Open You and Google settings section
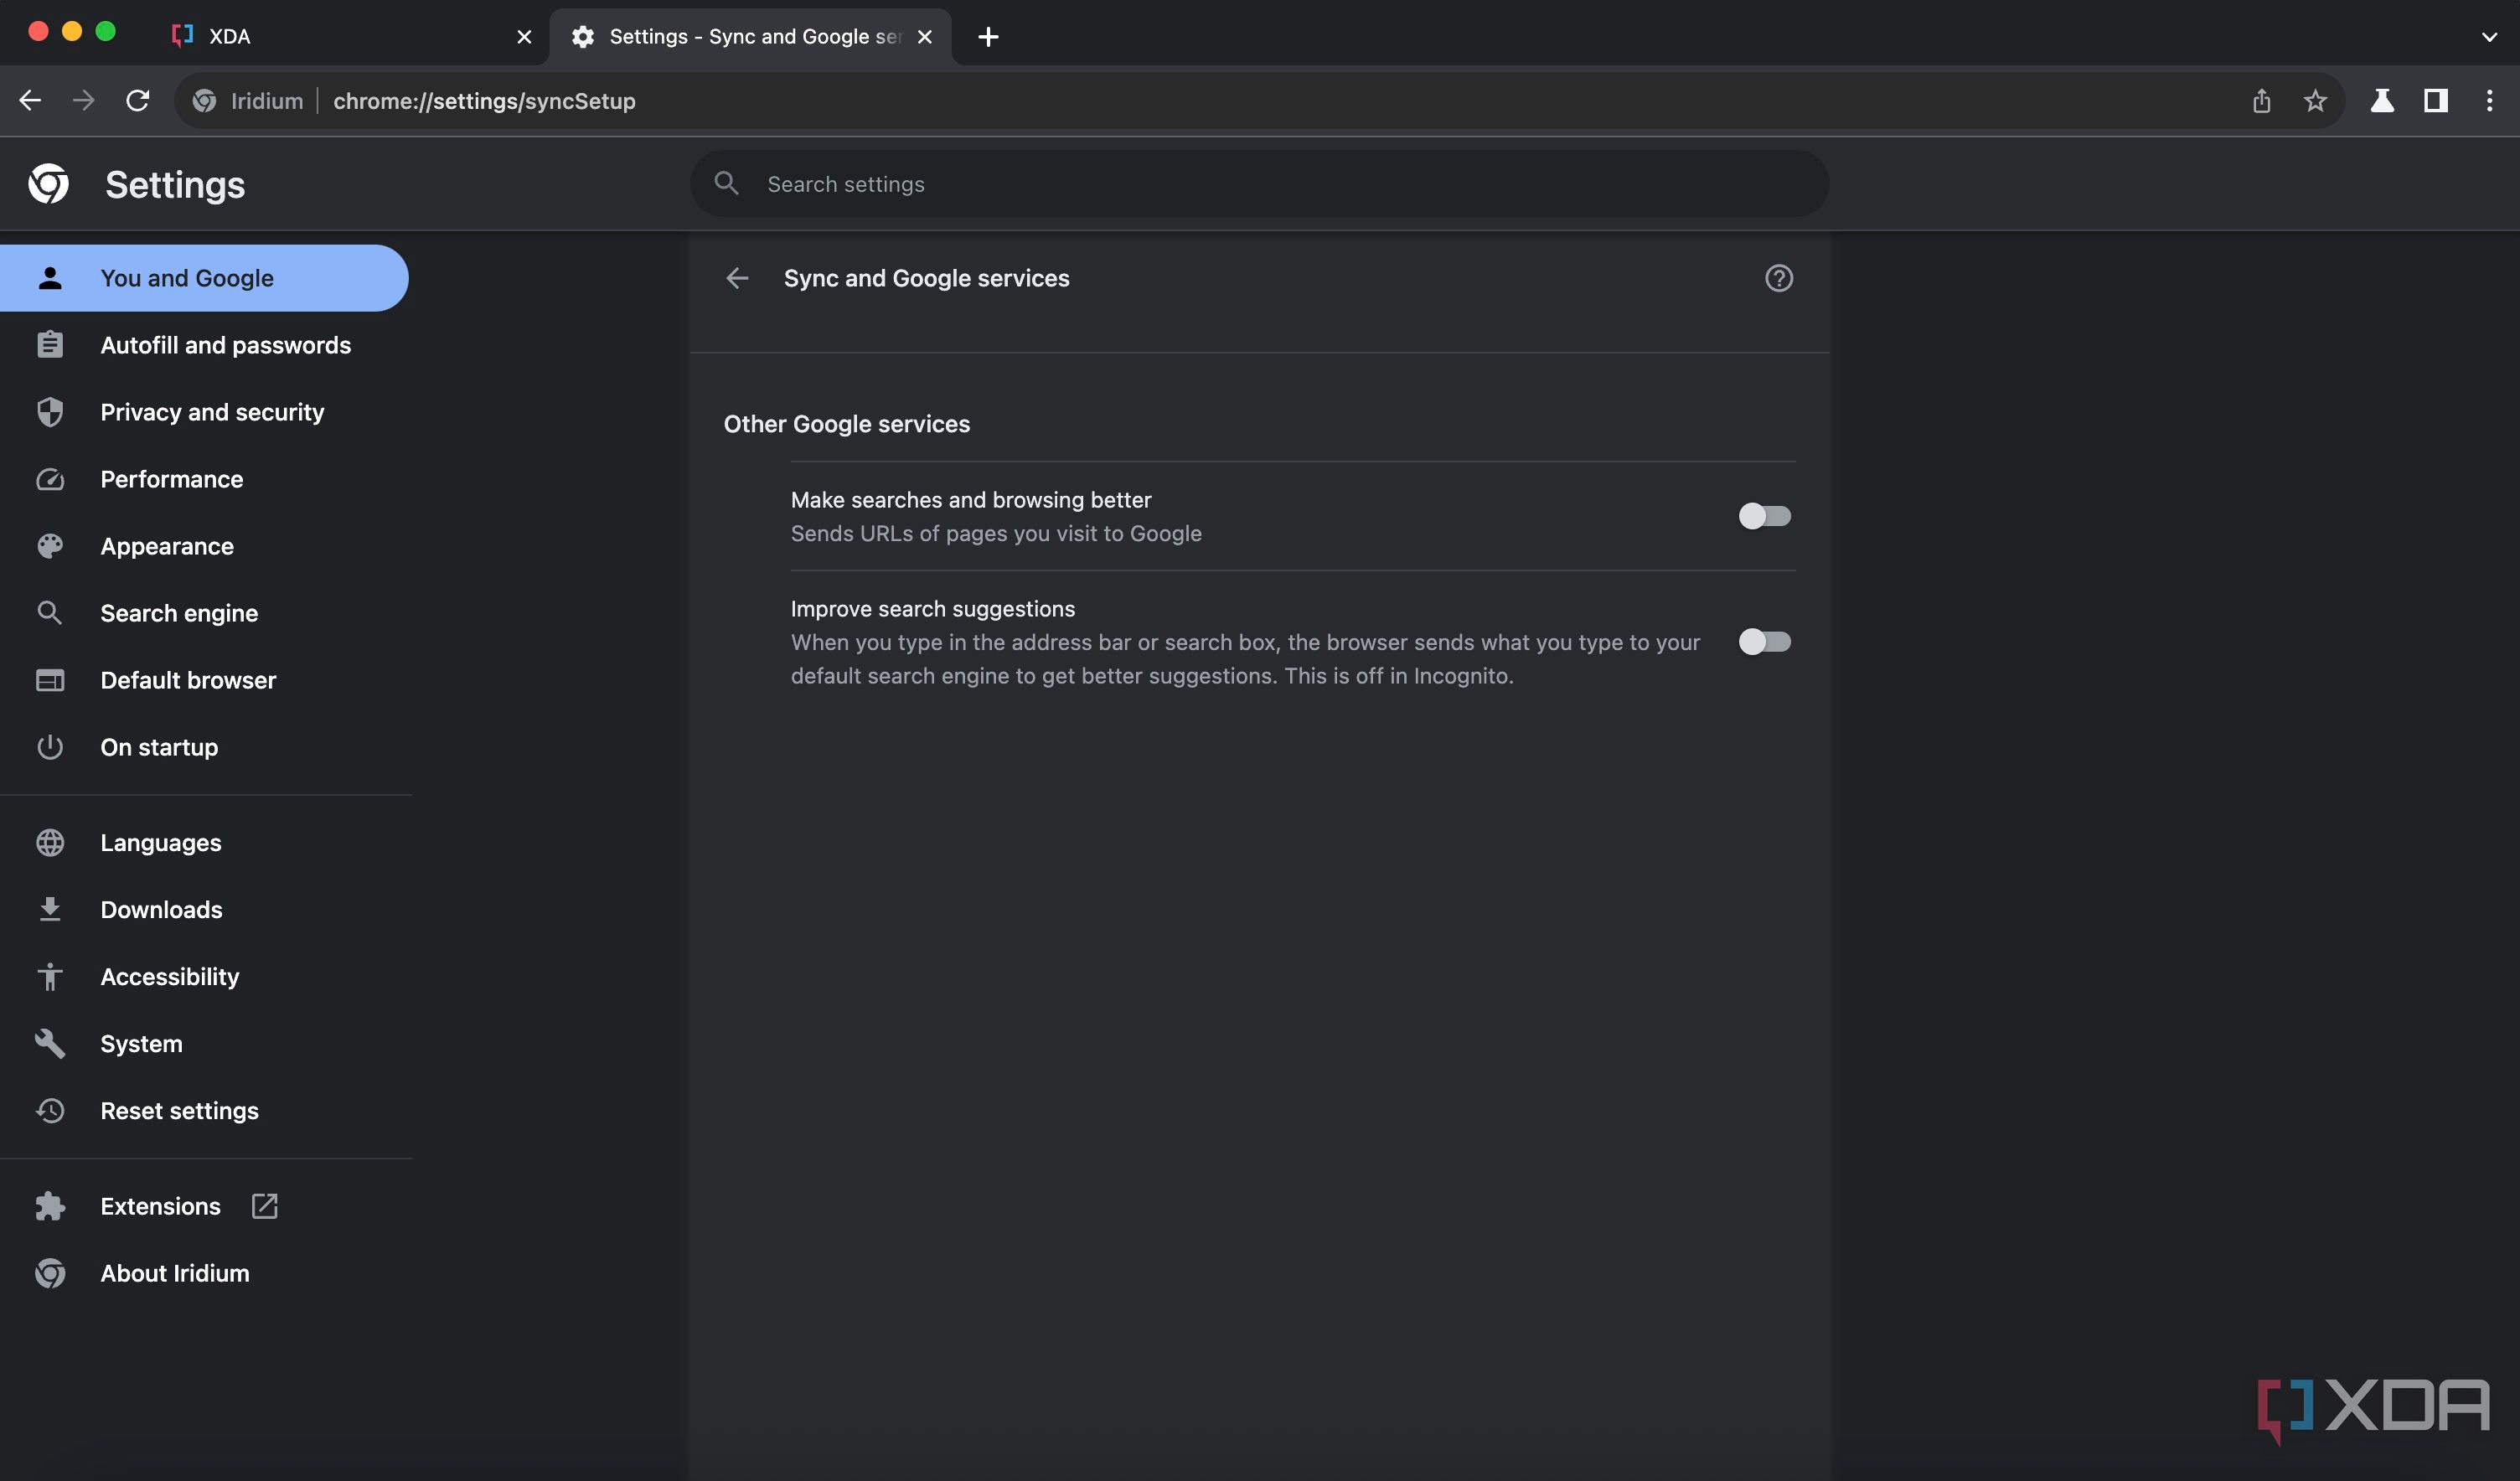 (204, 278)
